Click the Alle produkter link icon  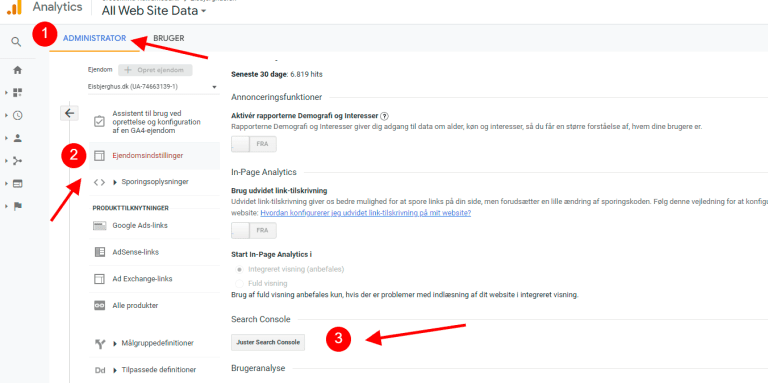coord(99,305)
